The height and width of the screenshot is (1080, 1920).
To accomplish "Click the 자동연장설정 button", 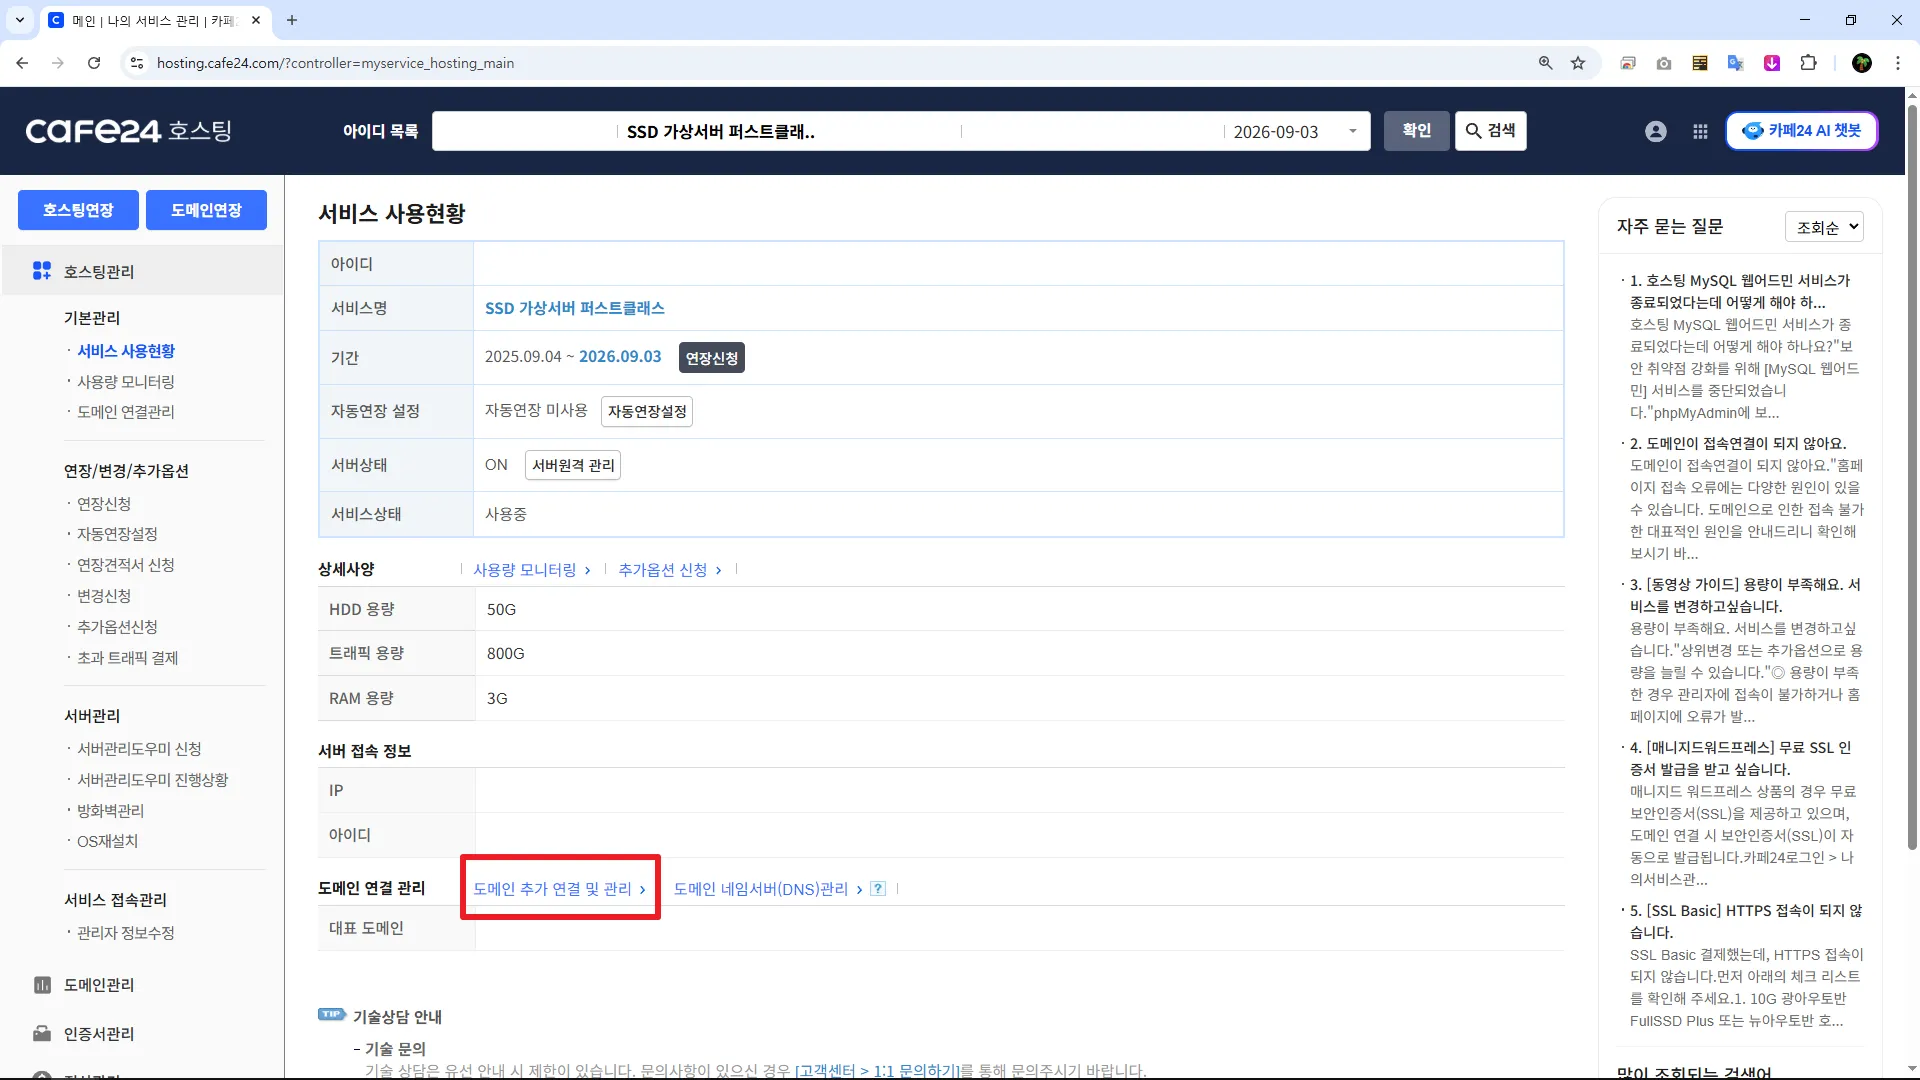I will (x=647, y=411).
